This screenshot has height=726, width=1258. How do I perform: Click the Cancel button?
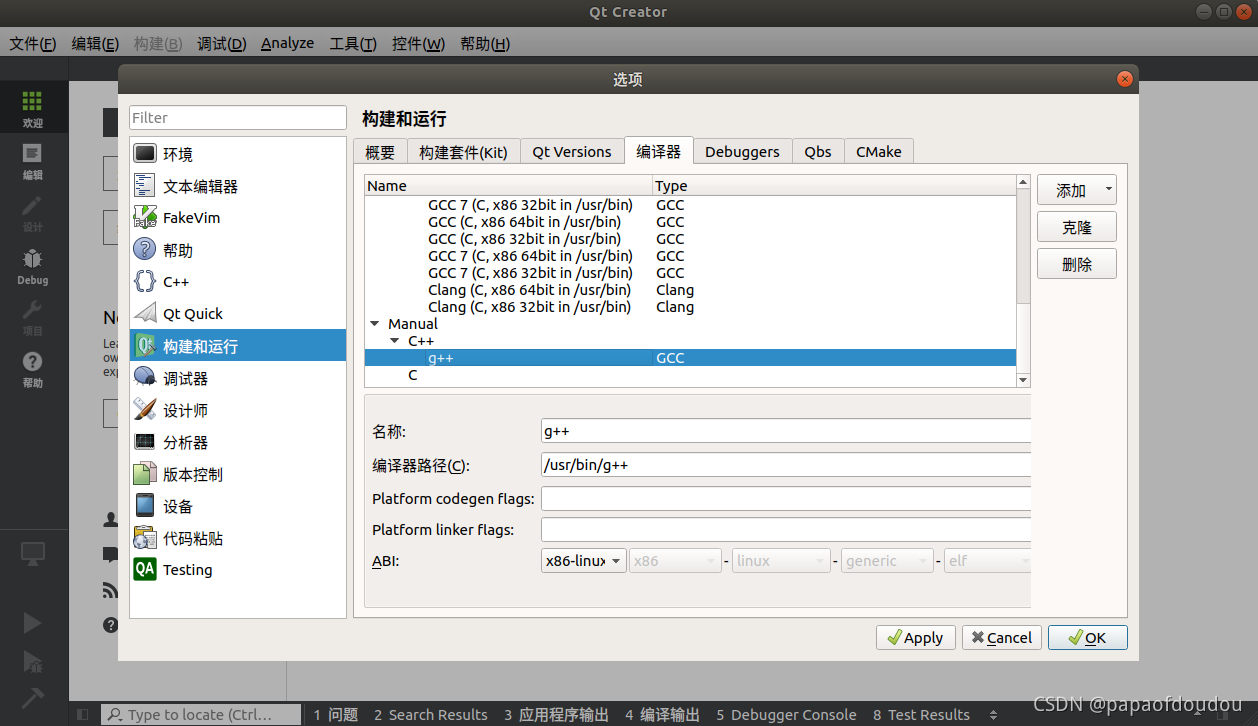1002,638
